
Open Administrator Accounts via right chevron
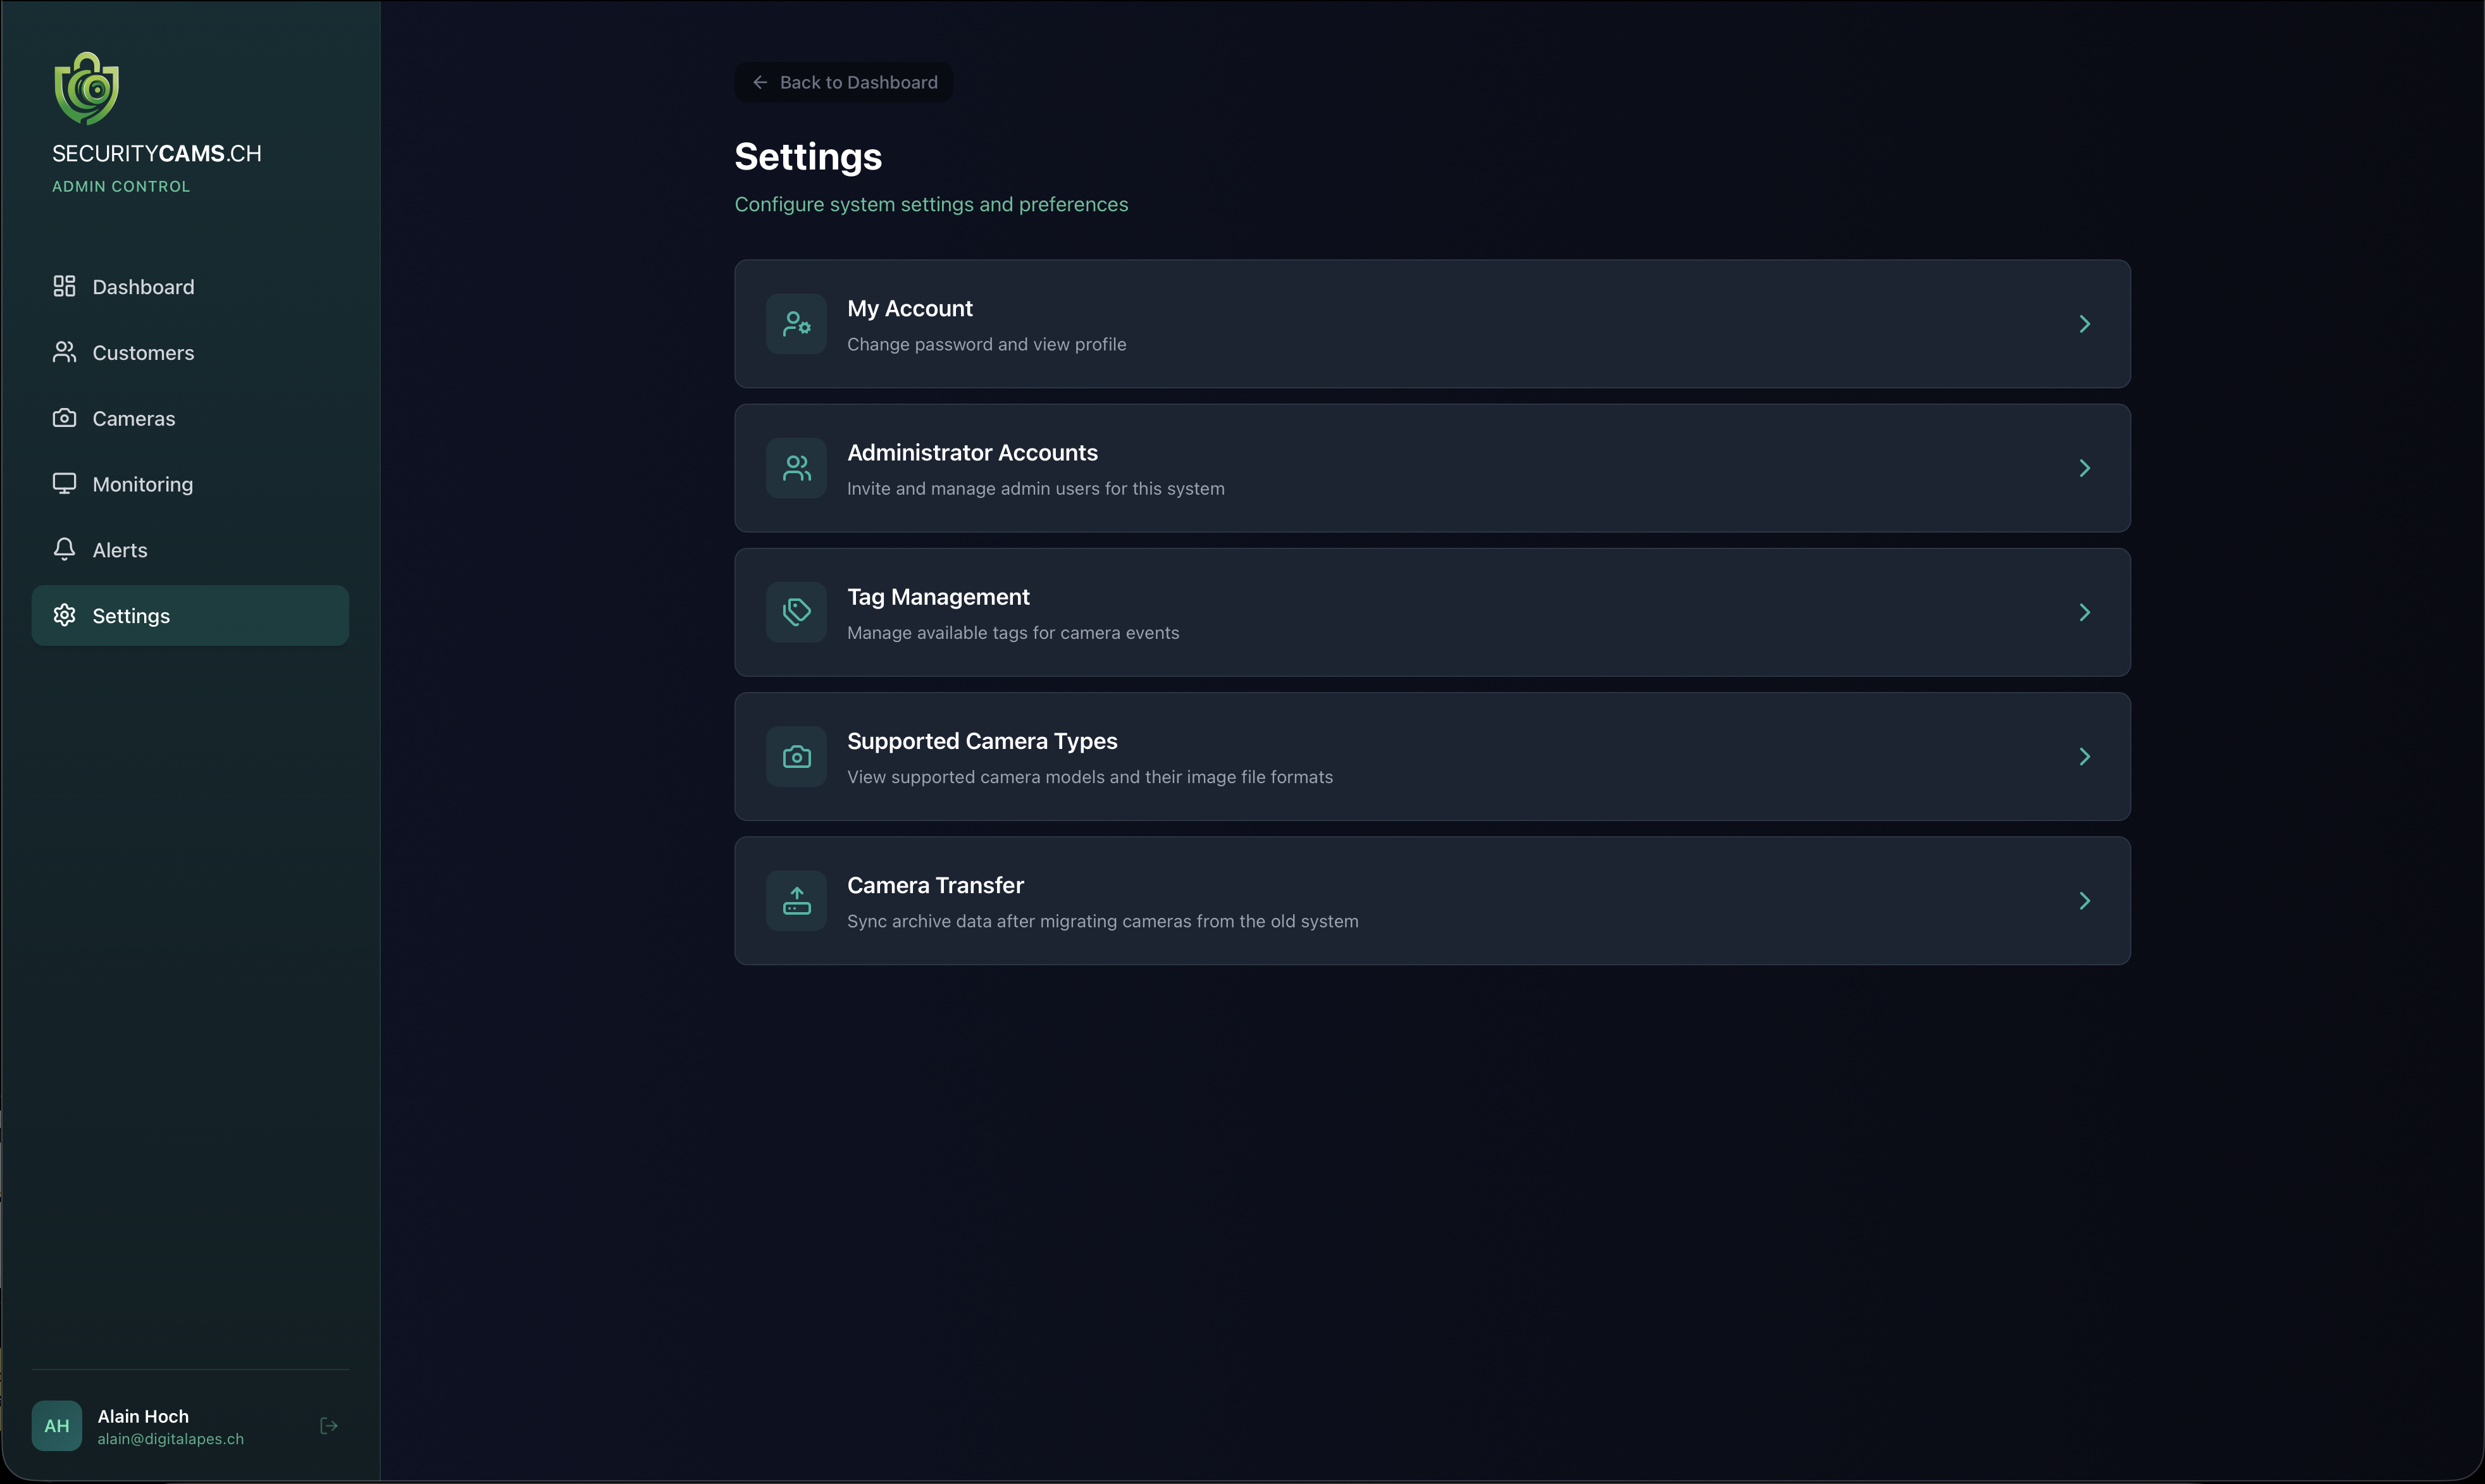2084,468
